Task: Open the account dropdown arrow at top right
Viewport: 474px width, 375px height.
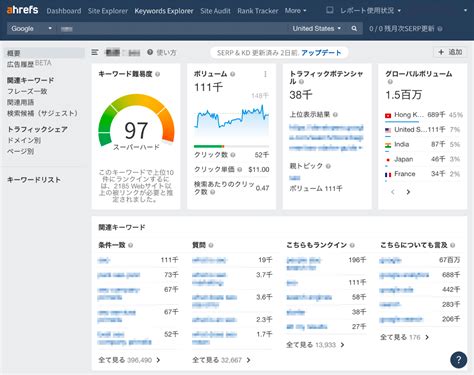Action: pos(465,11)
